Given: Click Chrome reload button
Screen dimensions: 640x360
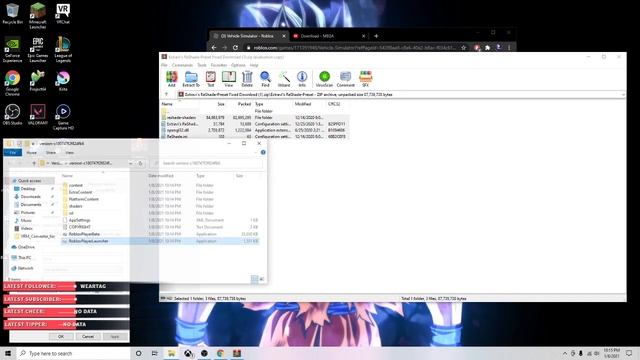Looking at the screenshot, I should (235, 47).
